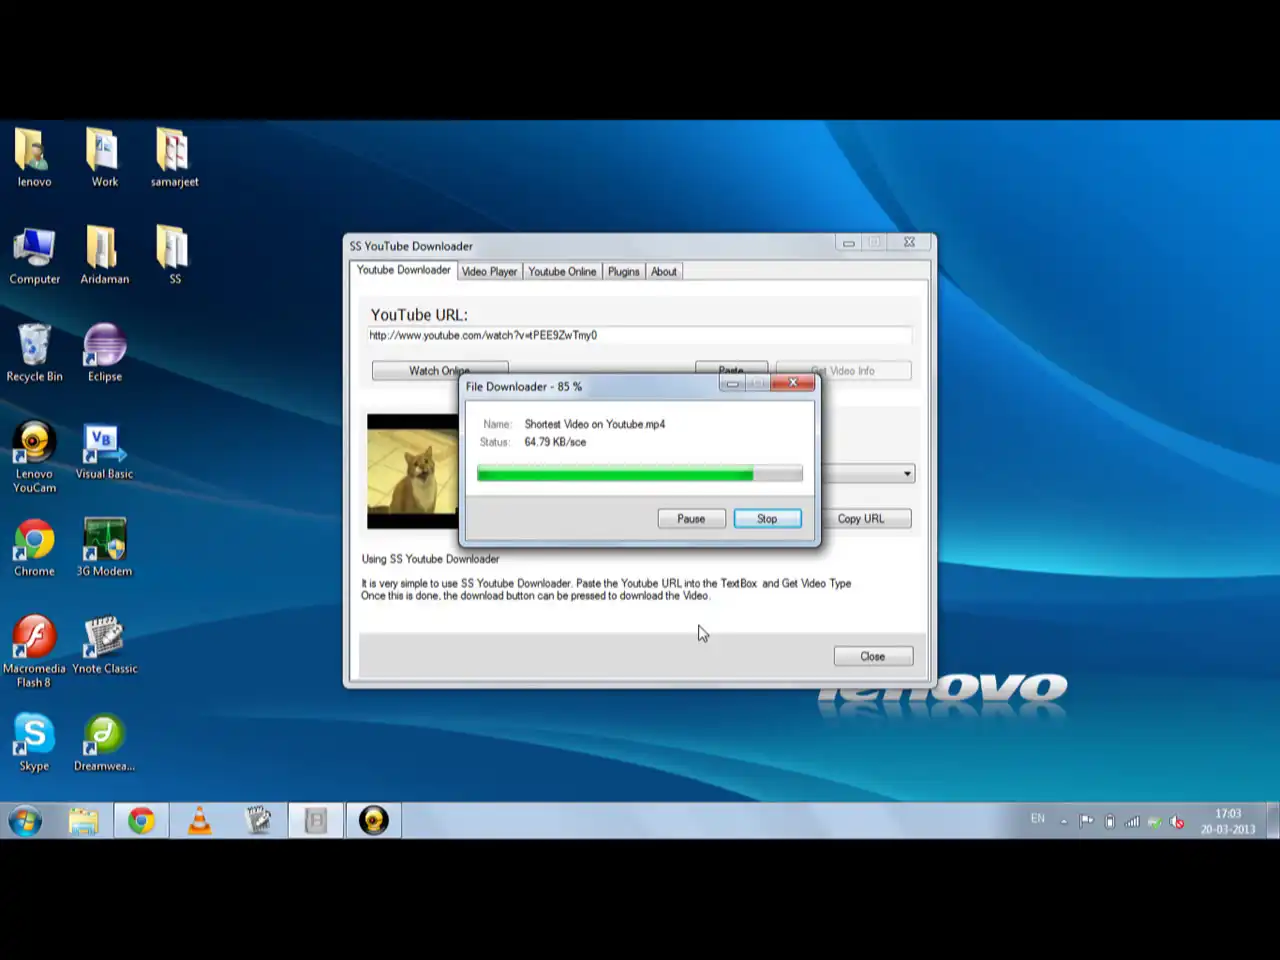Open the notepad-style app on the taskbar
The image size is (1280, 960).
click(x=258, y=821)
